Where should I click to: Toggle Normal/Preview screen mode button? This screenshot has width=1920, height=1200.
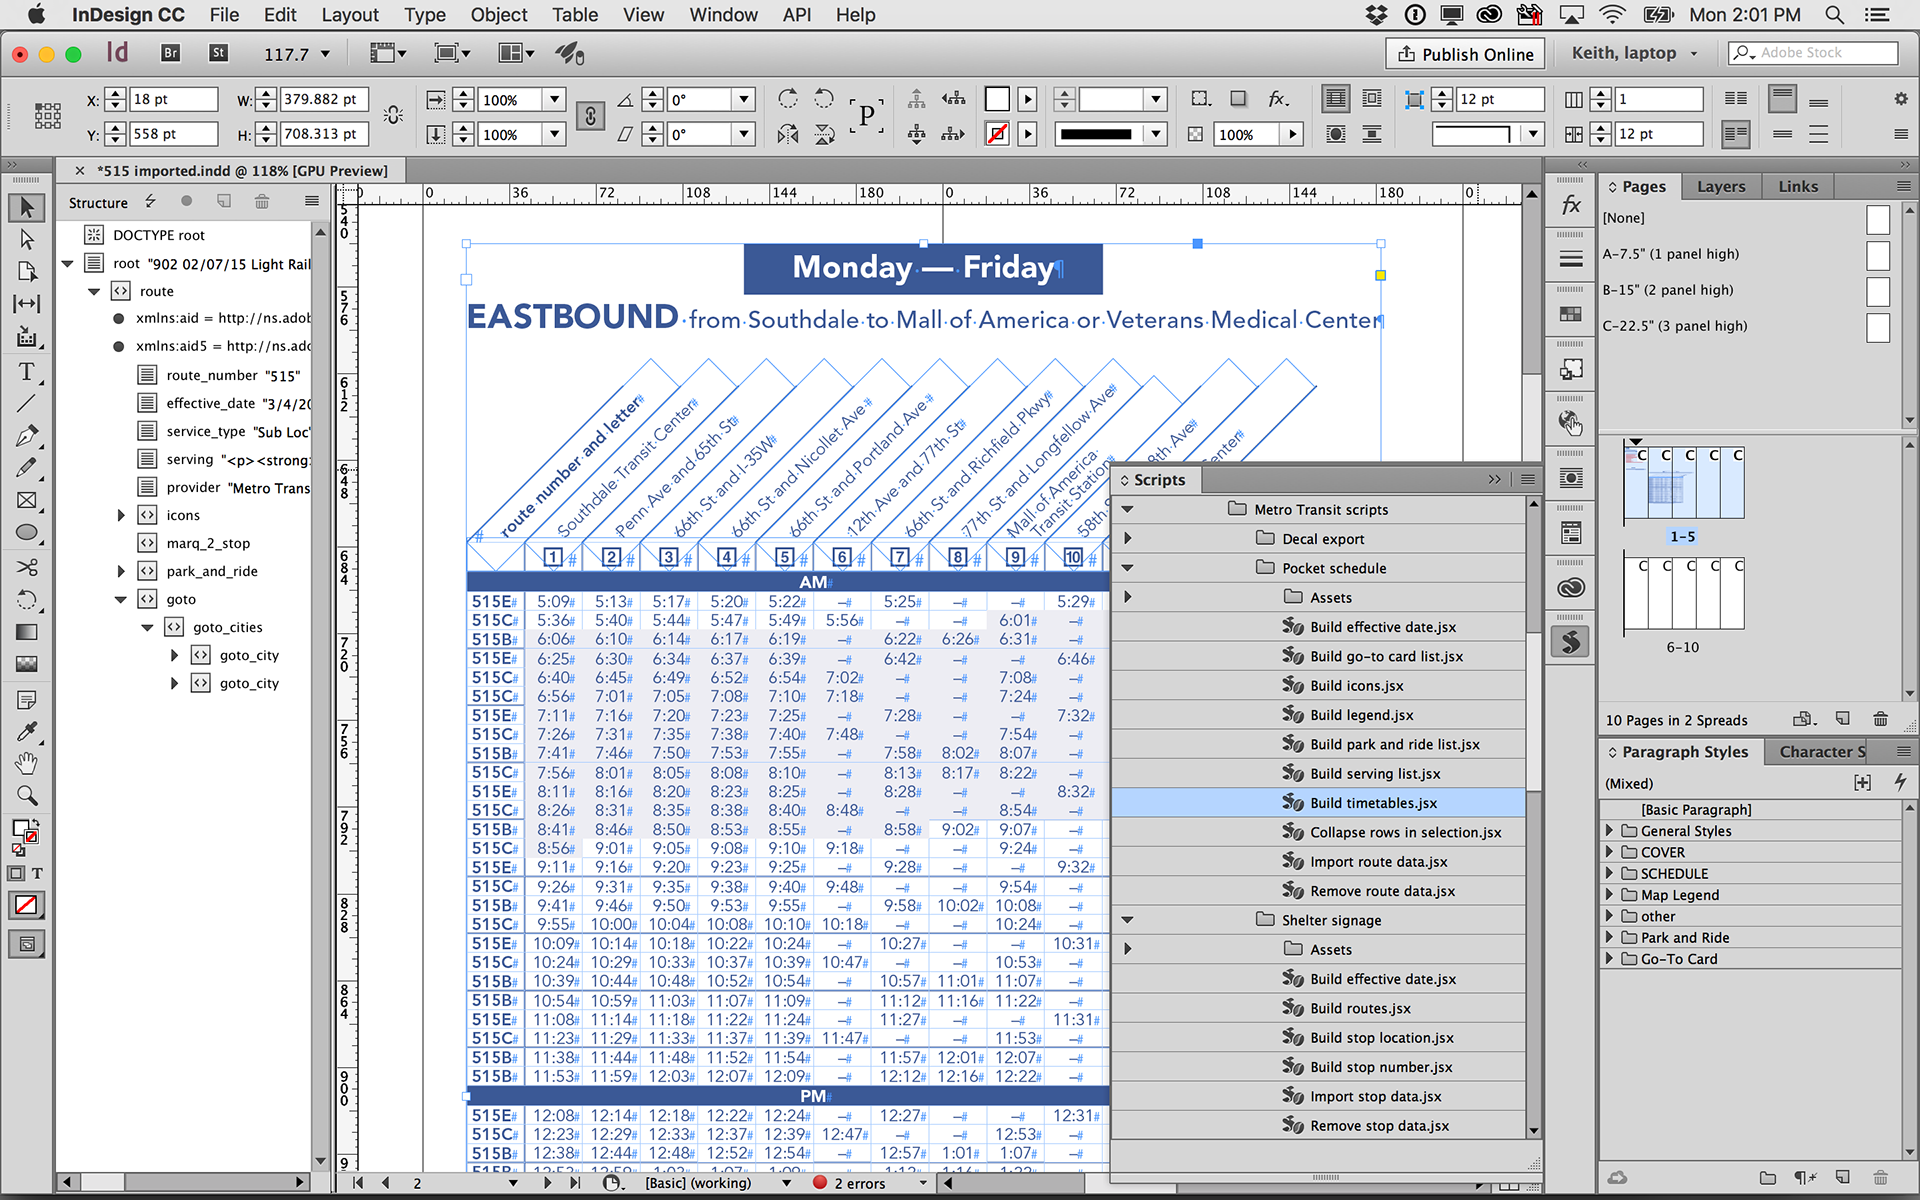pos(27,944)
